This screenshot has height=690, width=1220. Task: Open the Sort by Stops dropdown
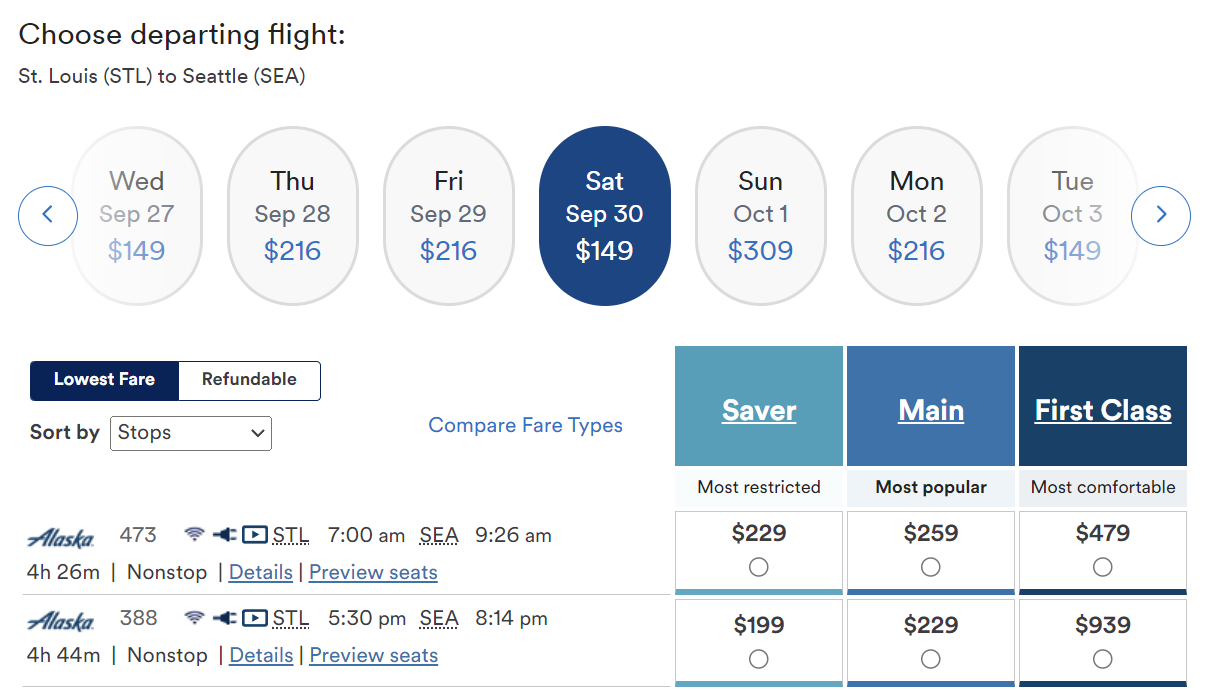pos(190,433)
